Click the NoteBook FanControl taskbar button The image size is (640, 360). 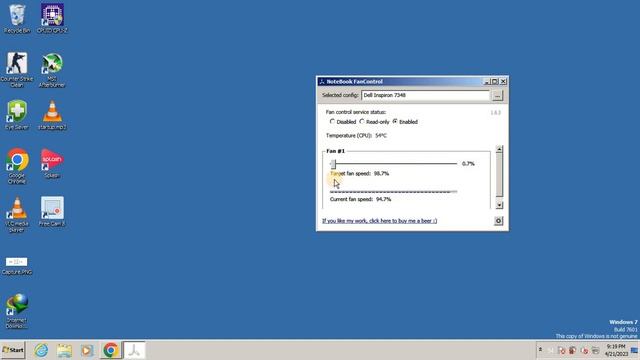click(134, 350)
